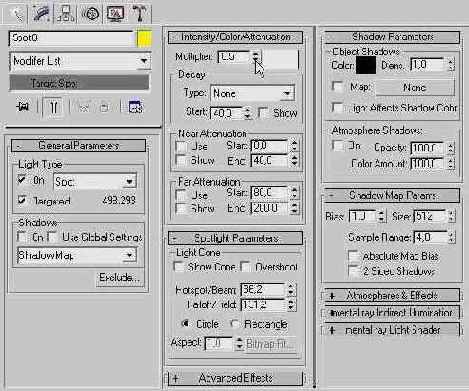Switch to the Hierarchy panel tab
Screen dimensions: 469x391
click(x=65, y=14)
